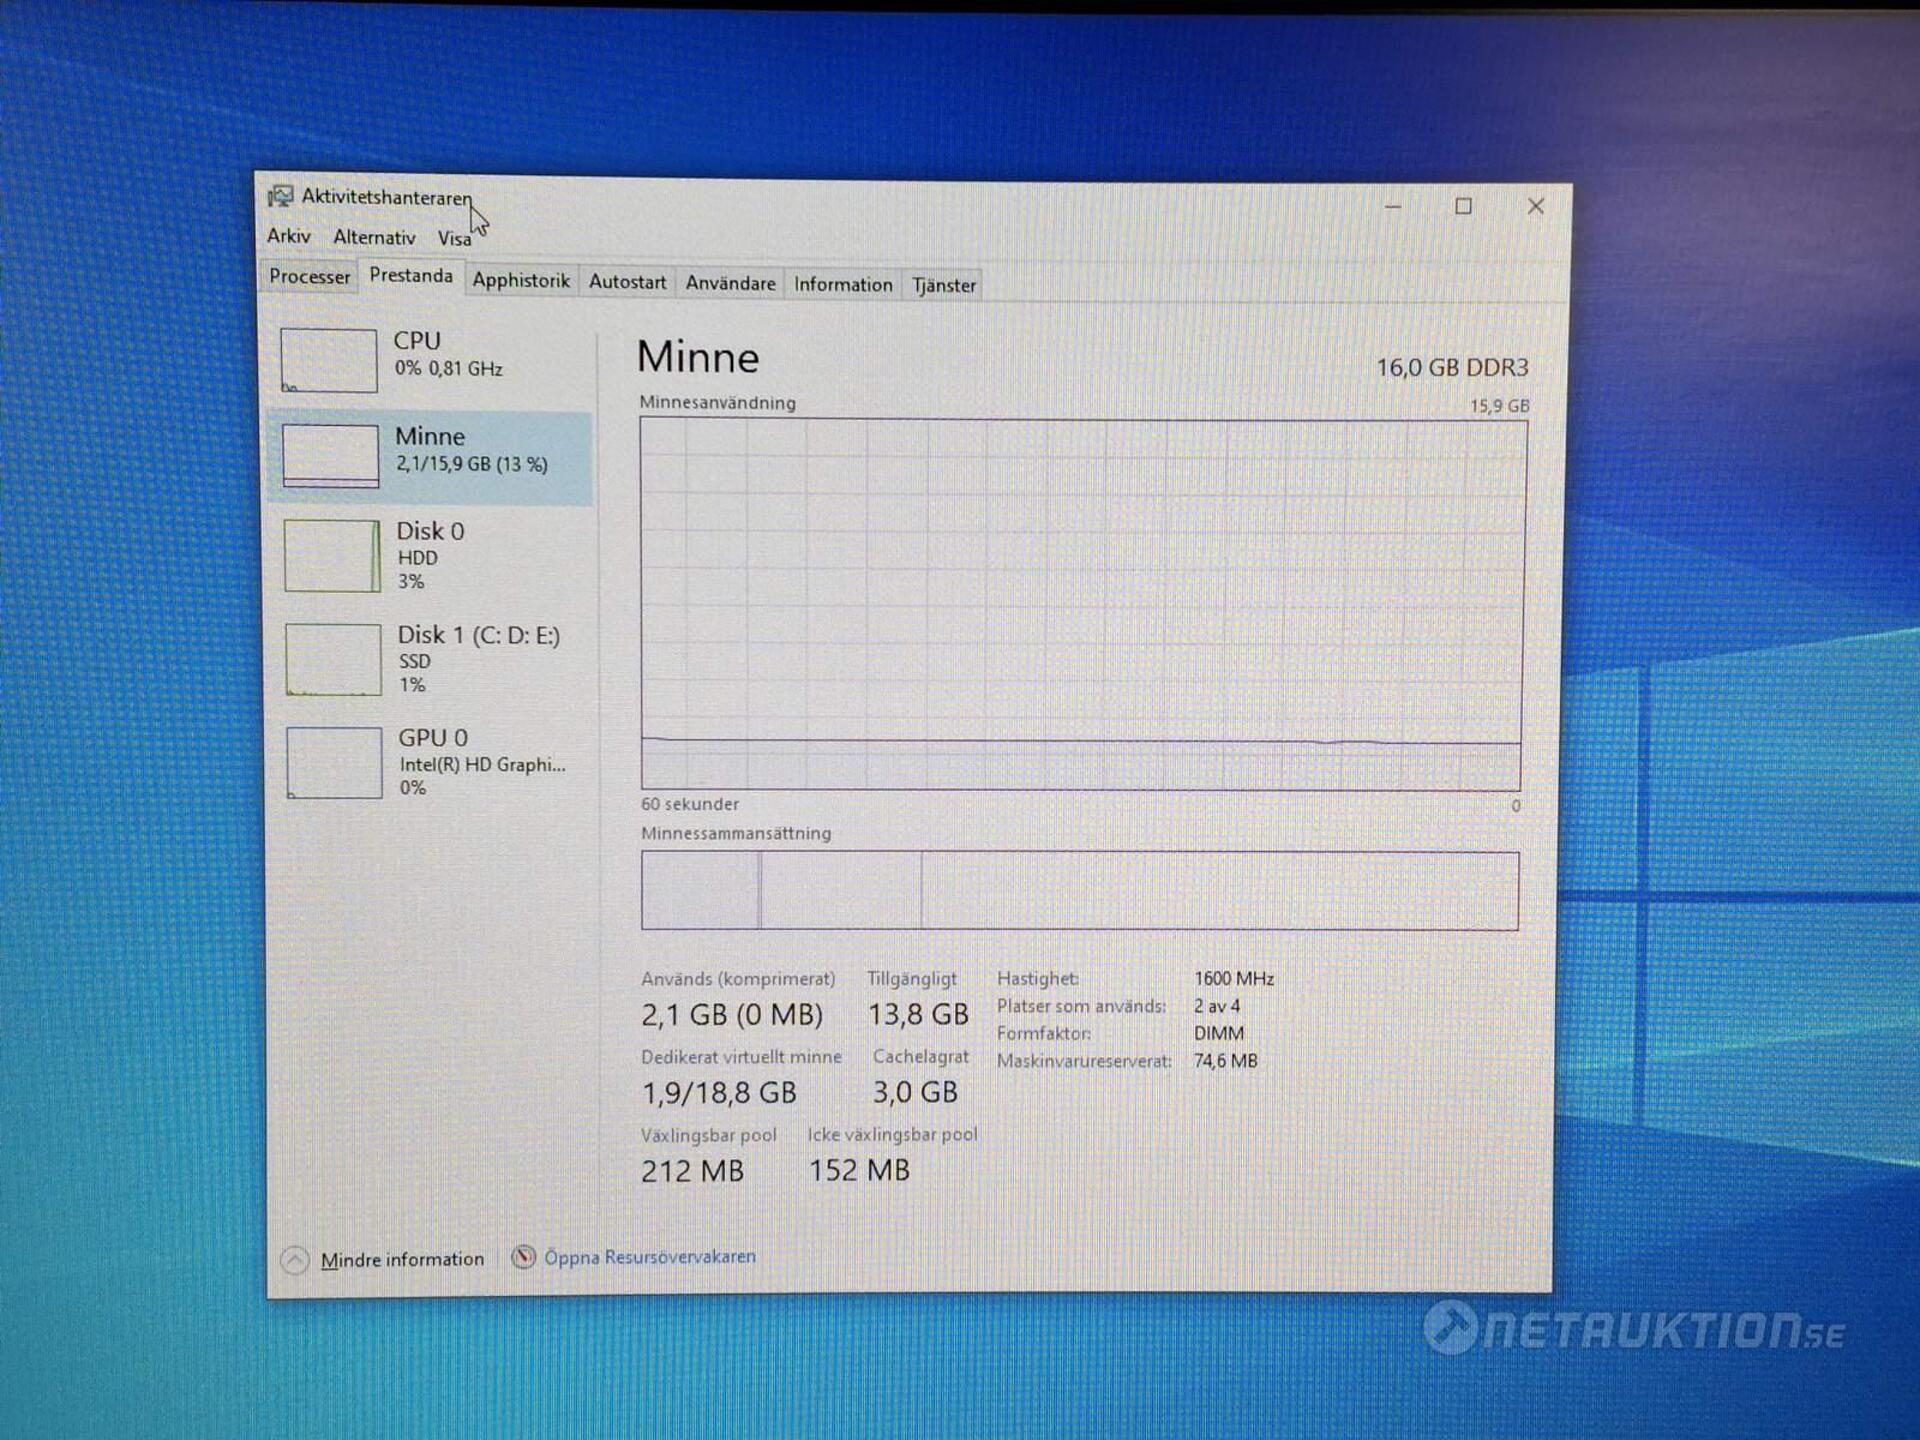The image size is (1920, 1440).
Task: Click the Mindre information button text
Action: pyautogui.click(x=402, y=1260)
